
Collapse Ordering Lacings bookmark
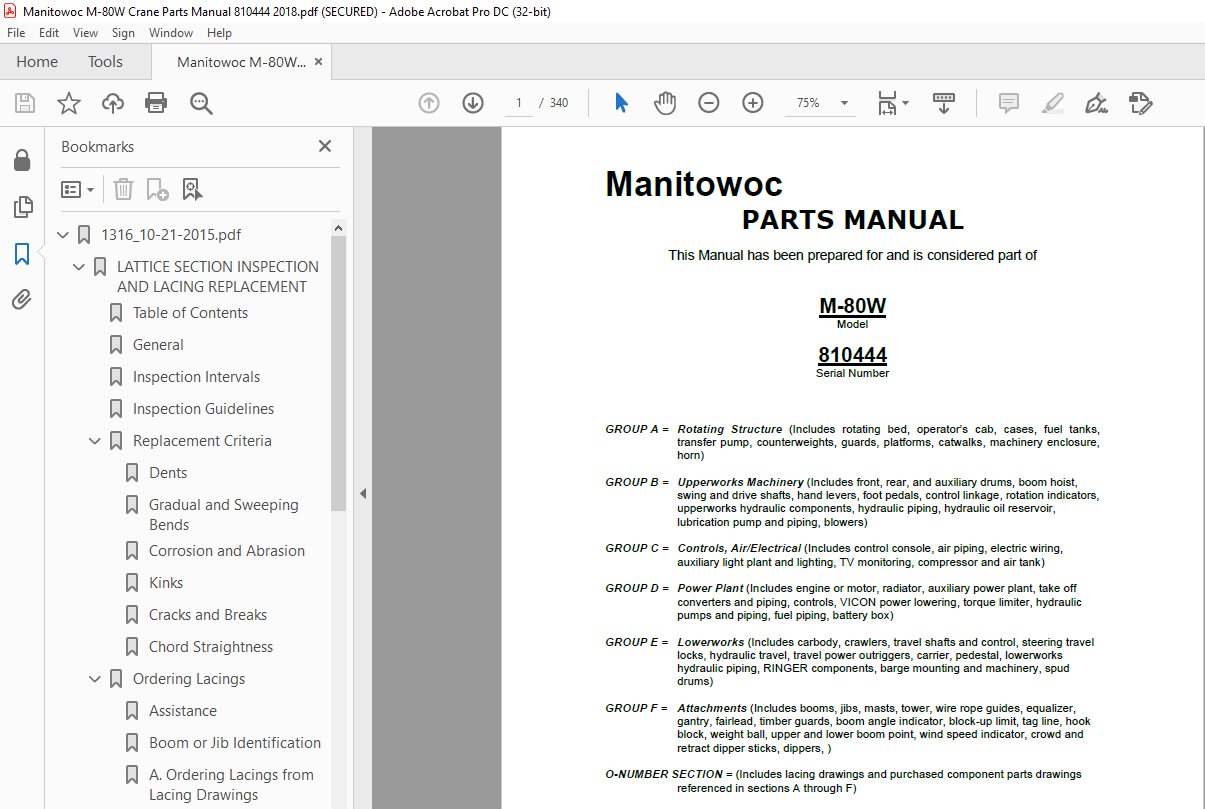96,679
